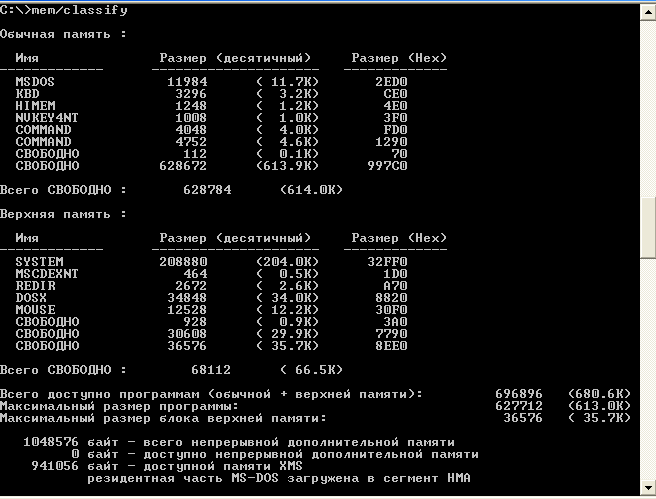Click the value 4752
The image size is (656, 499).
pos(191,142)
